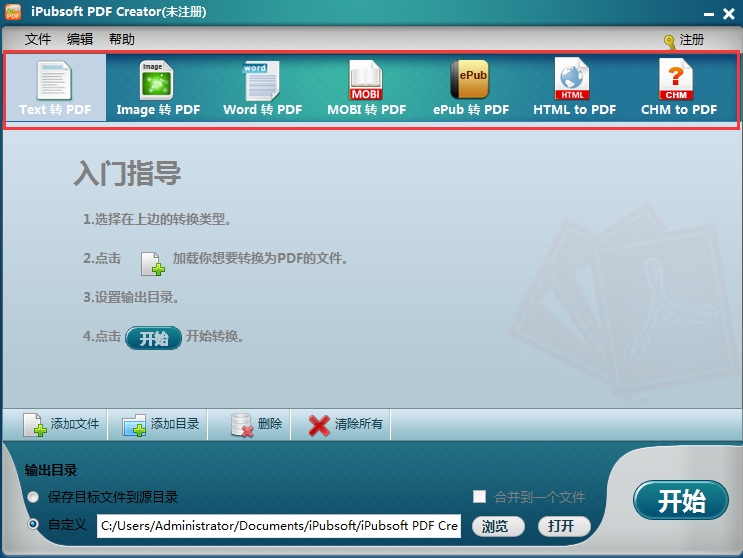This screenshot has width=743, height=558.
Task: Click the output directory path field
Action: (x=279, y=526)
